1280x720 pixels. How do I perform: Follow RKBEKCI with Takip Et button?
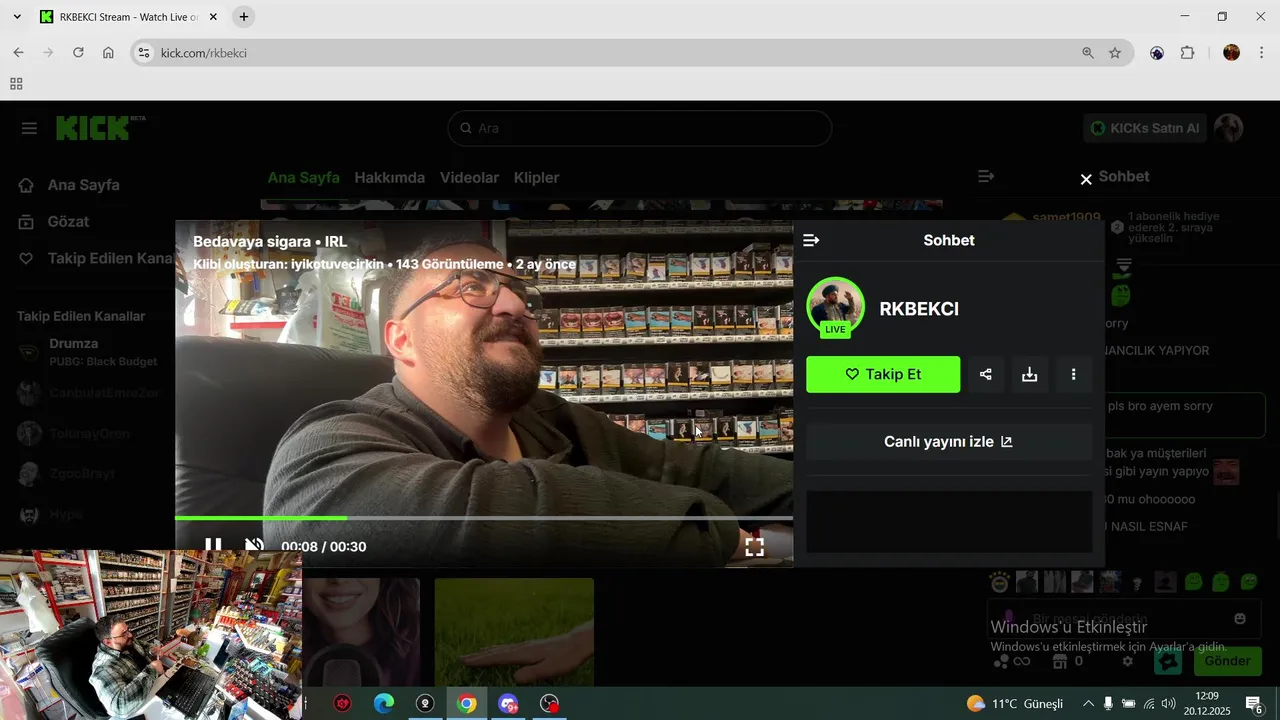click(x=883, y=374)
